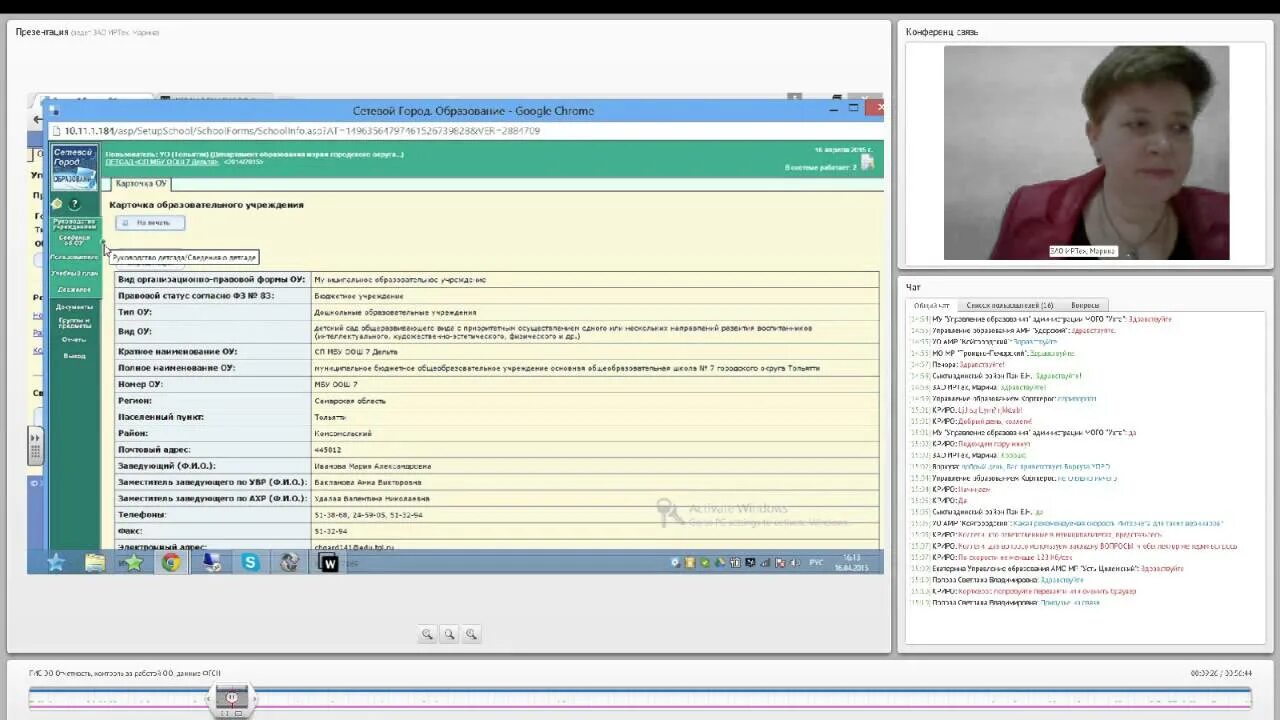1280x720 pixels.
Task: Click the РУС language indicator in tray
Action: coord(816,563)
